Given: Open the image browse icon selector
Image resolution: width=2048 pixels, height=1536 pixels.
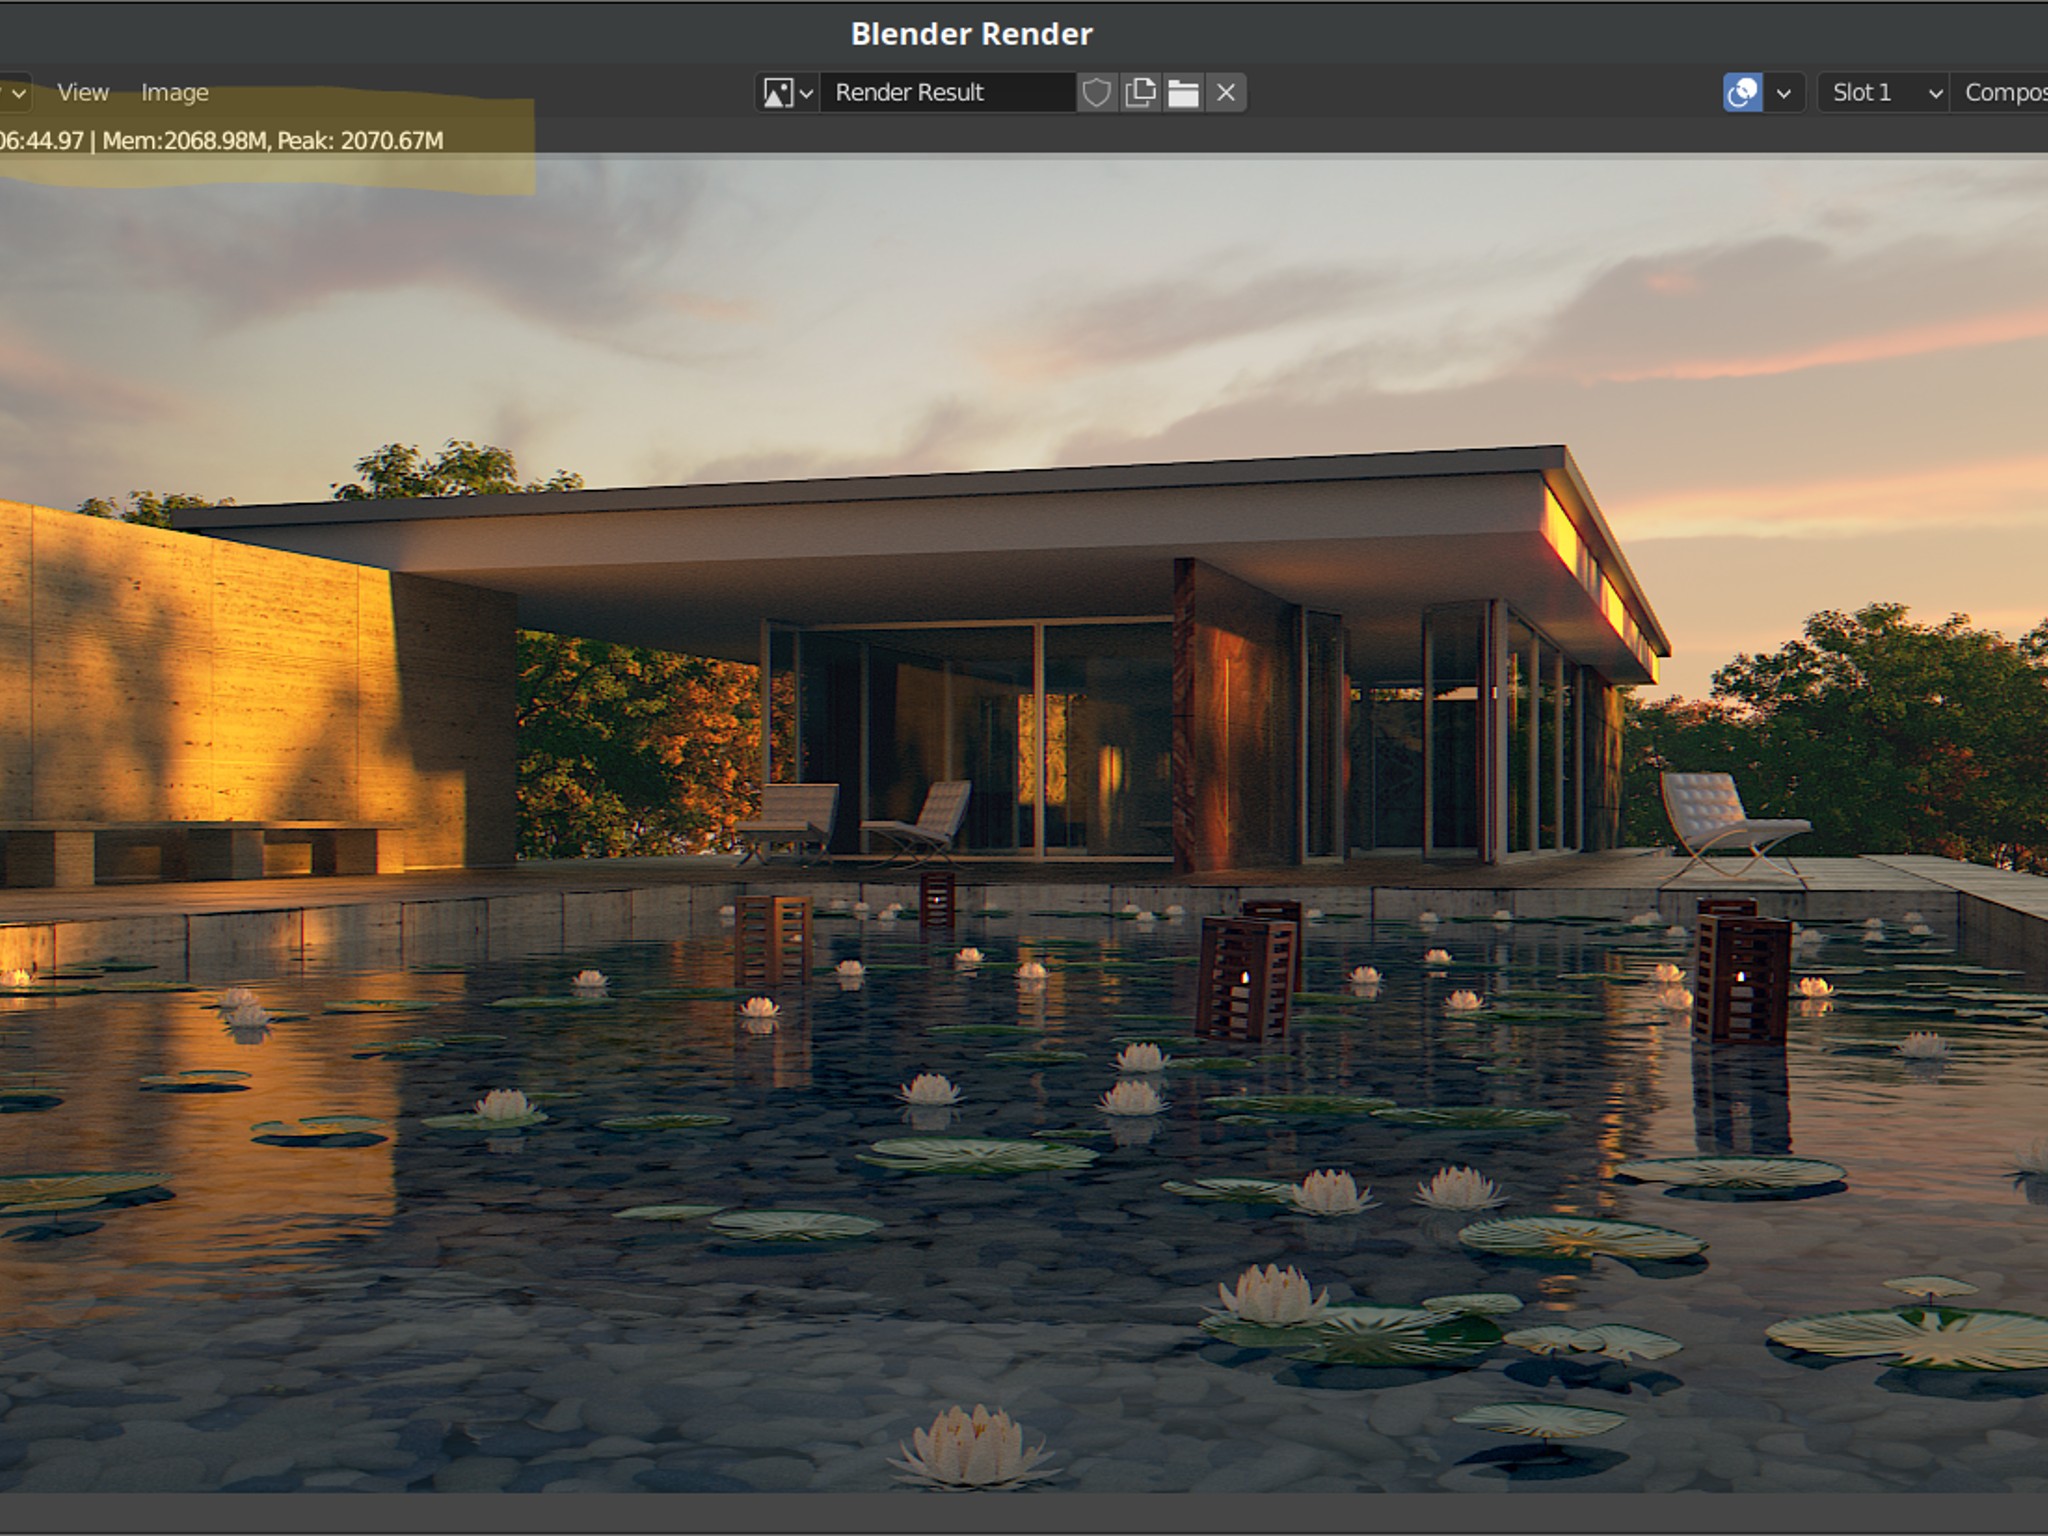Looking at the screenshot, I should pyautogui.click(x=788, y=93).
